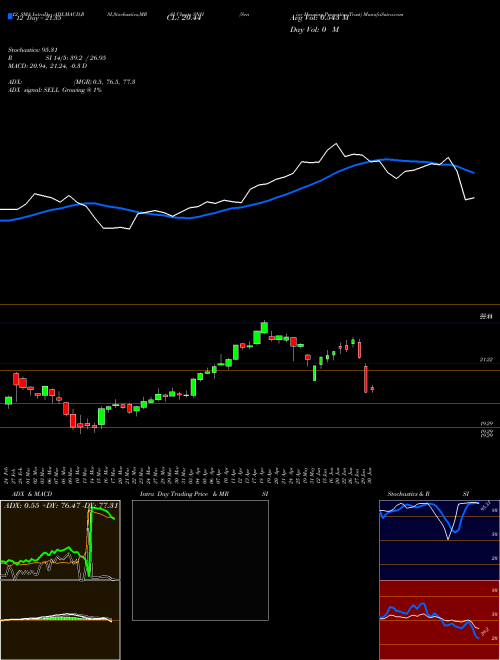Click the 'CL: 20.44' closing price text

point(183,18)
